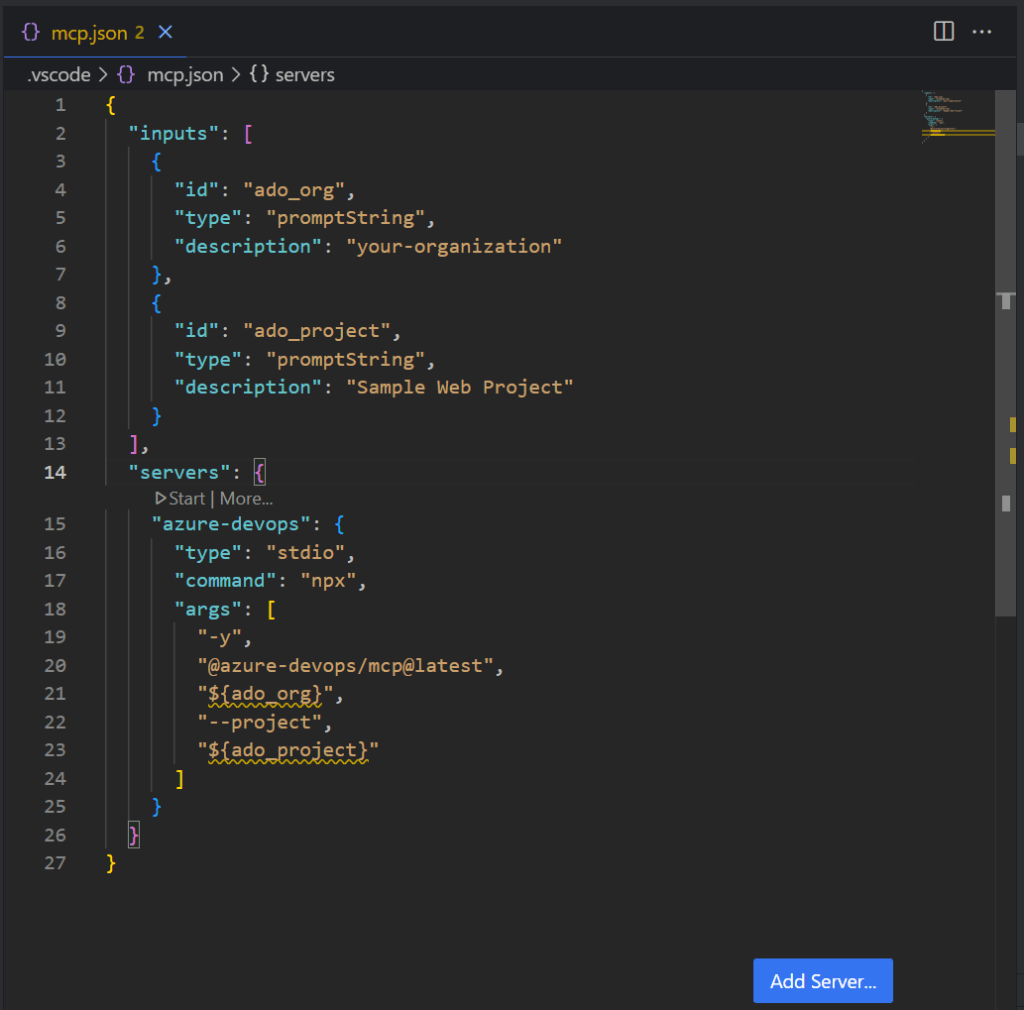Click the JSON braces icon in the mcp.json tab

(31, 32)
